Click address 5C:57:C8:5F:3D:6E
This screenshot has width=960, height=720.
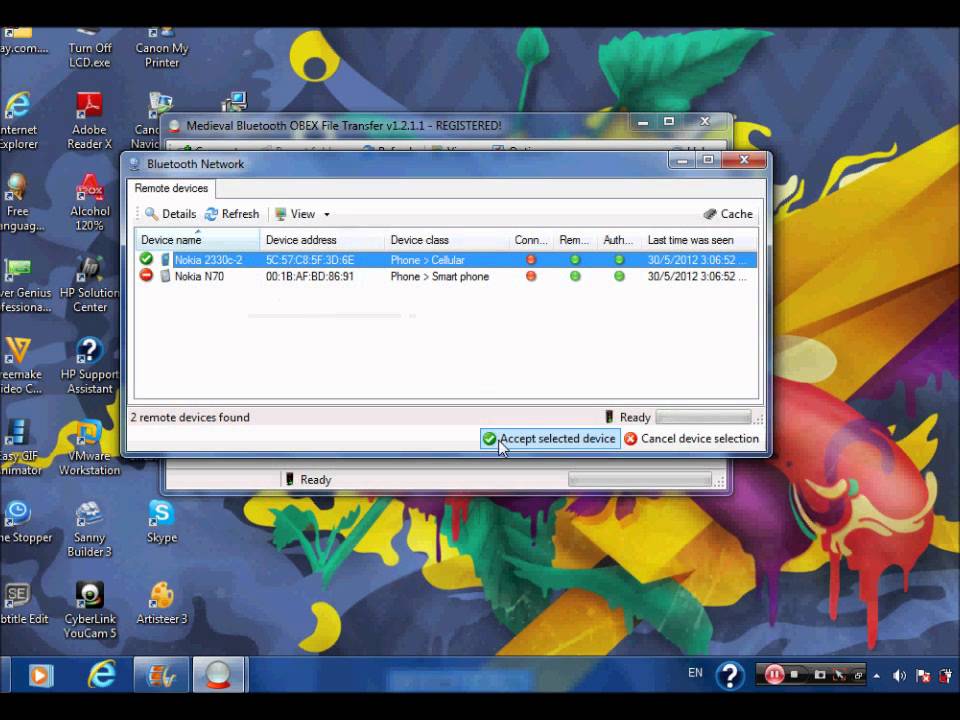[x=310, y=260]
